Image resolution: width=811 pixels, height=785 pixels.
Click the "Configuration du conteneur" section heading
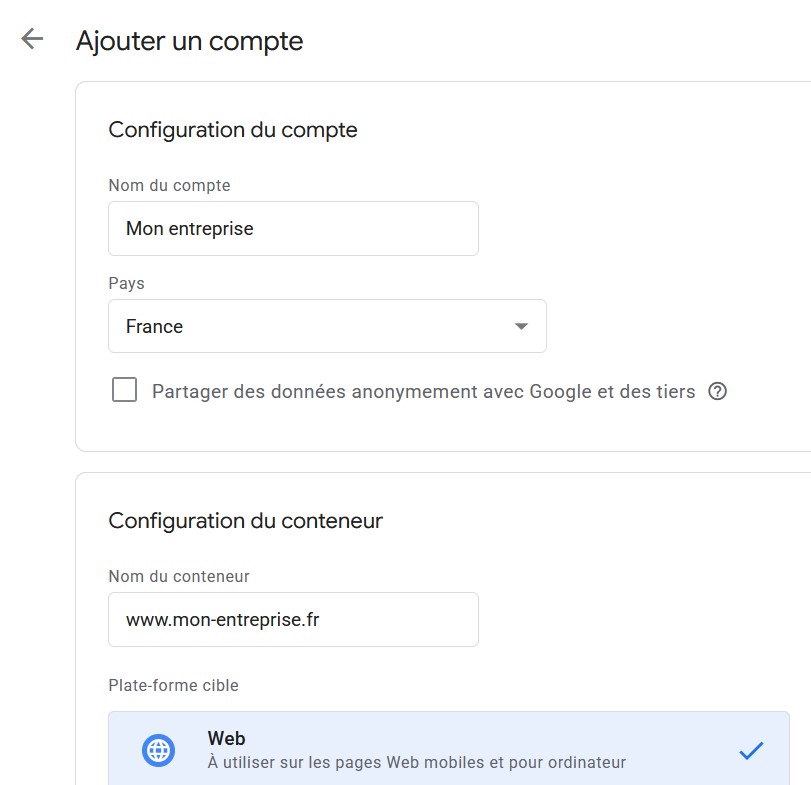click(245, 521)
